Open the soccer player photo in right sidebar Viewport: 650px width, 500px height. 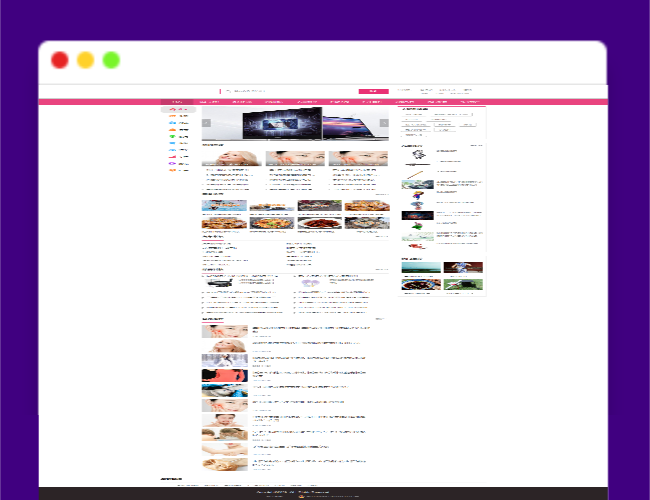click(463, 268)
